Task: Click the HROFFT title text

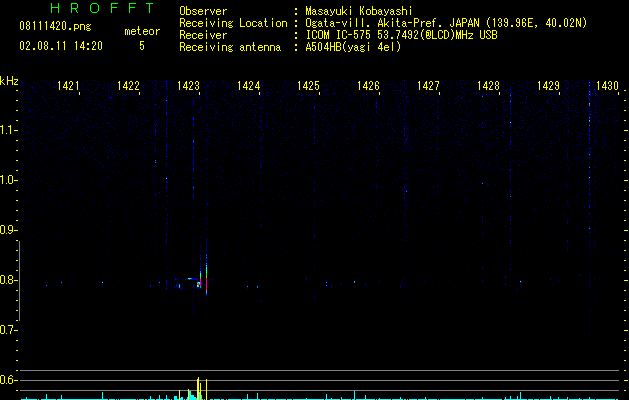Action: tap(102, 8)
